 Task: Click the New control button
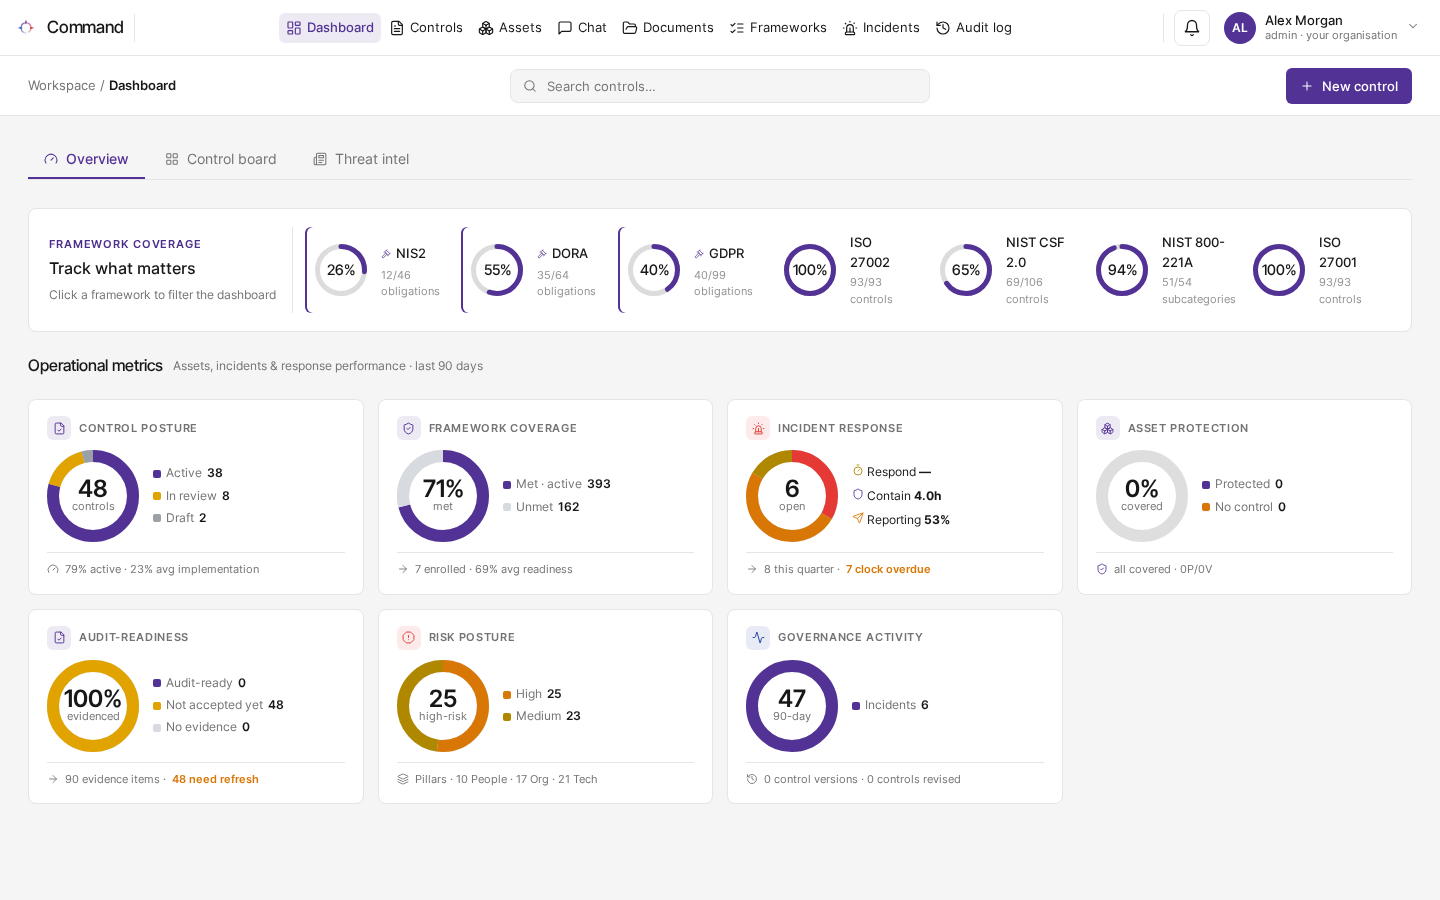tap(1349, 86)
